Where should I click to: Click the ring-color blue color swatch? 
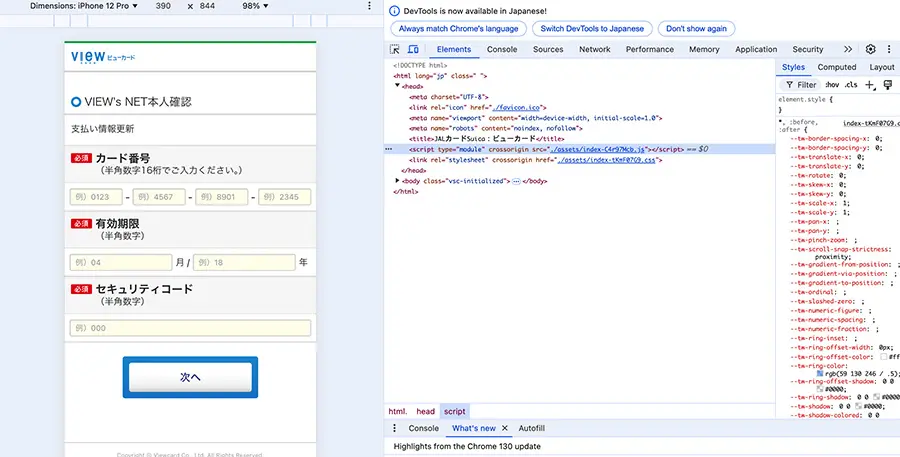pos(820,374)
